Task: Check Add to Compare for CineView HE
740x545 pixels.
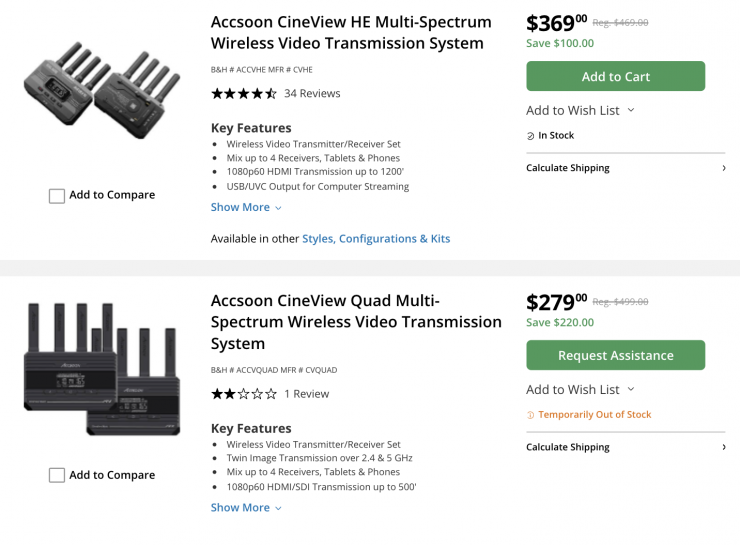Action: [x=57, y=196]
